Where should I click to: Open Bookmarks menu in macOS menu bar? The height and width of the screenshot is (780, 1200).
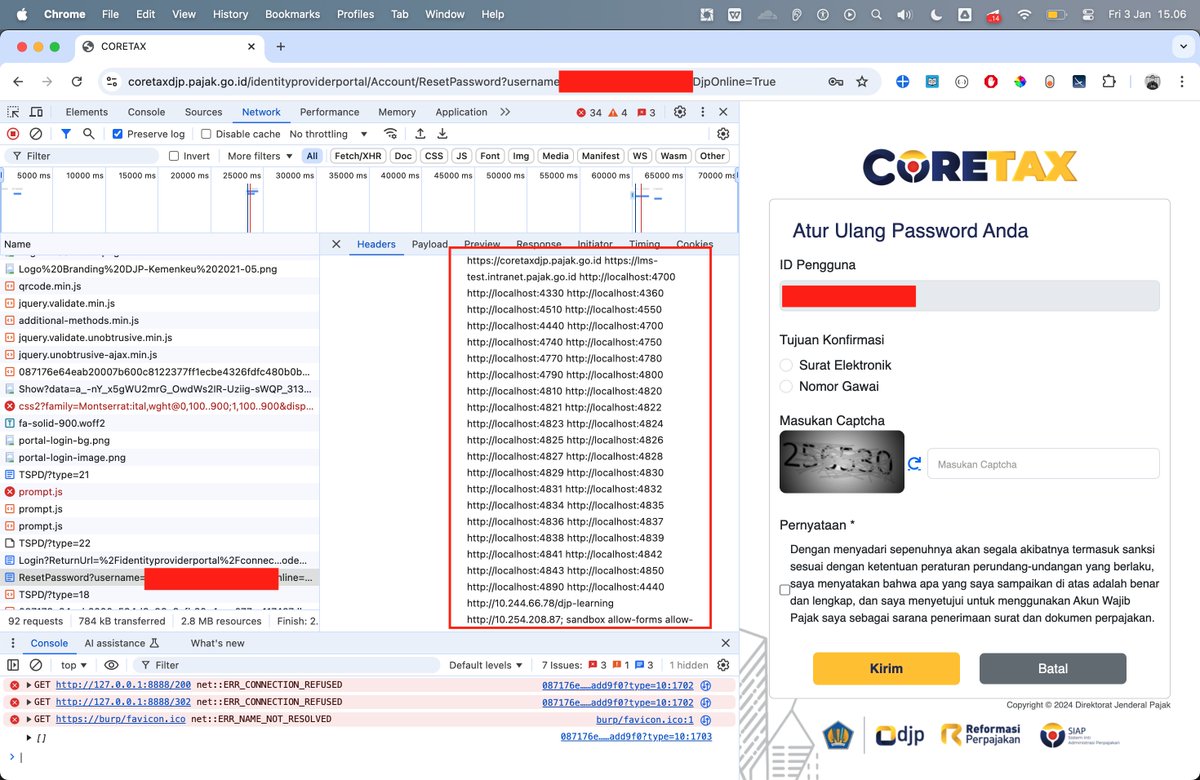click(x=292, y=15)
